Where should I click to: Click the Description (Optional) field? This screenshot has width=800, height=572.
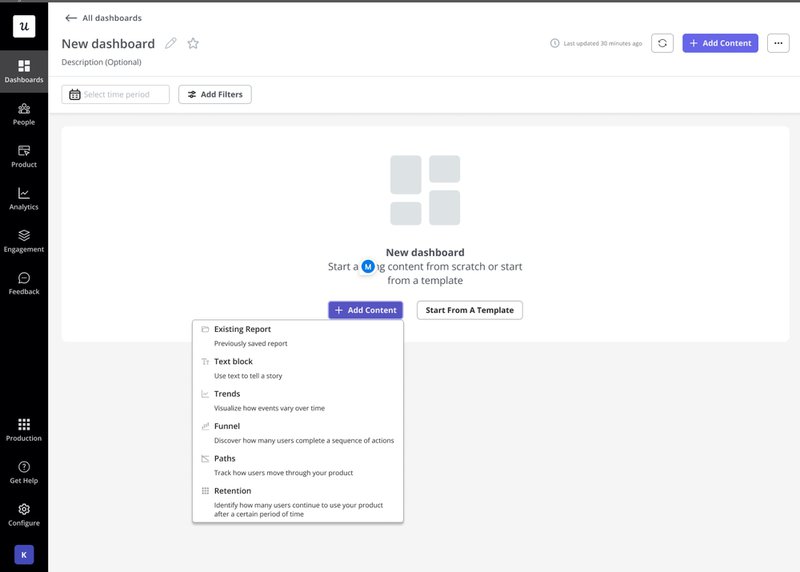pyautogui.click(x=101, y=62)
